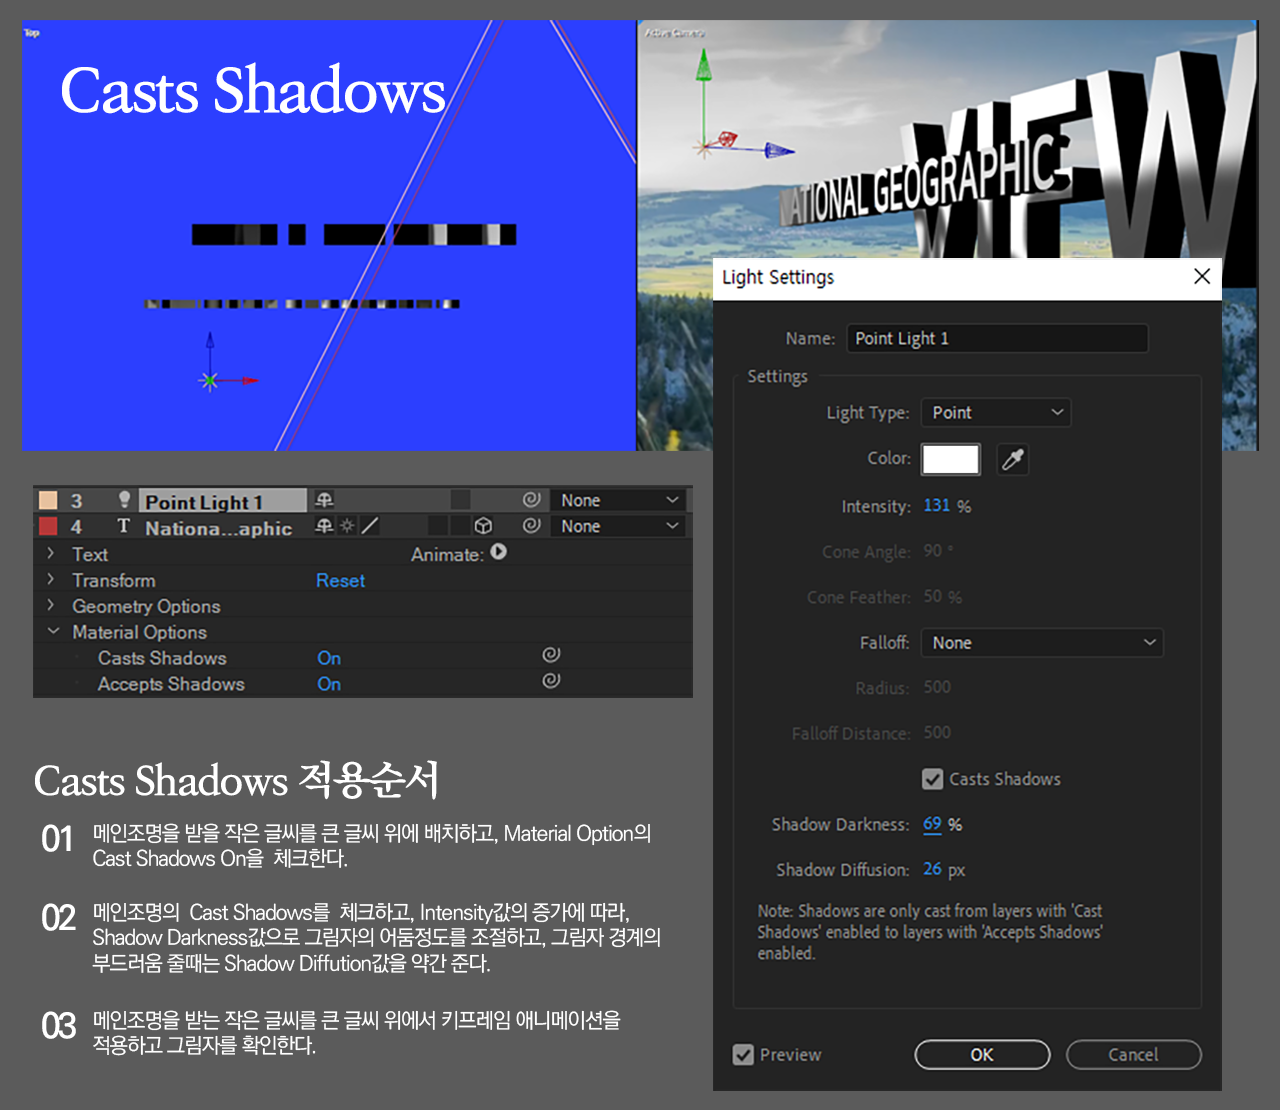Expand the Text property group
Image resolution: width=1280 pixels, height=1110 pixels.
[51, 552]
